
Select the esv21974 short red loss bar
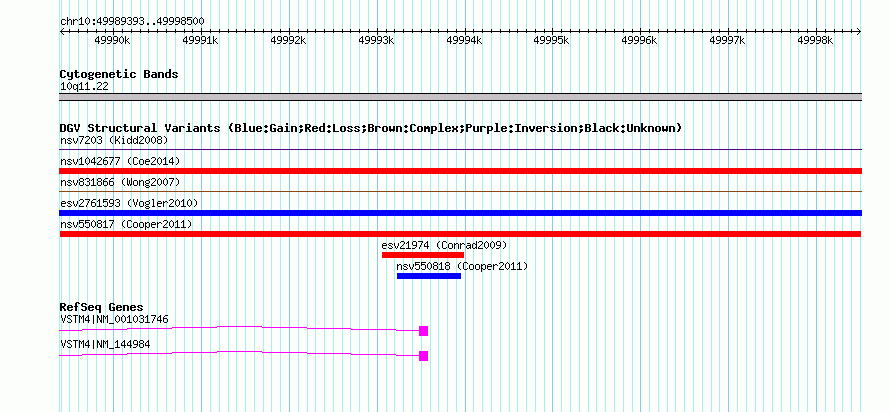pyautogui.click(x=423, y=255)
